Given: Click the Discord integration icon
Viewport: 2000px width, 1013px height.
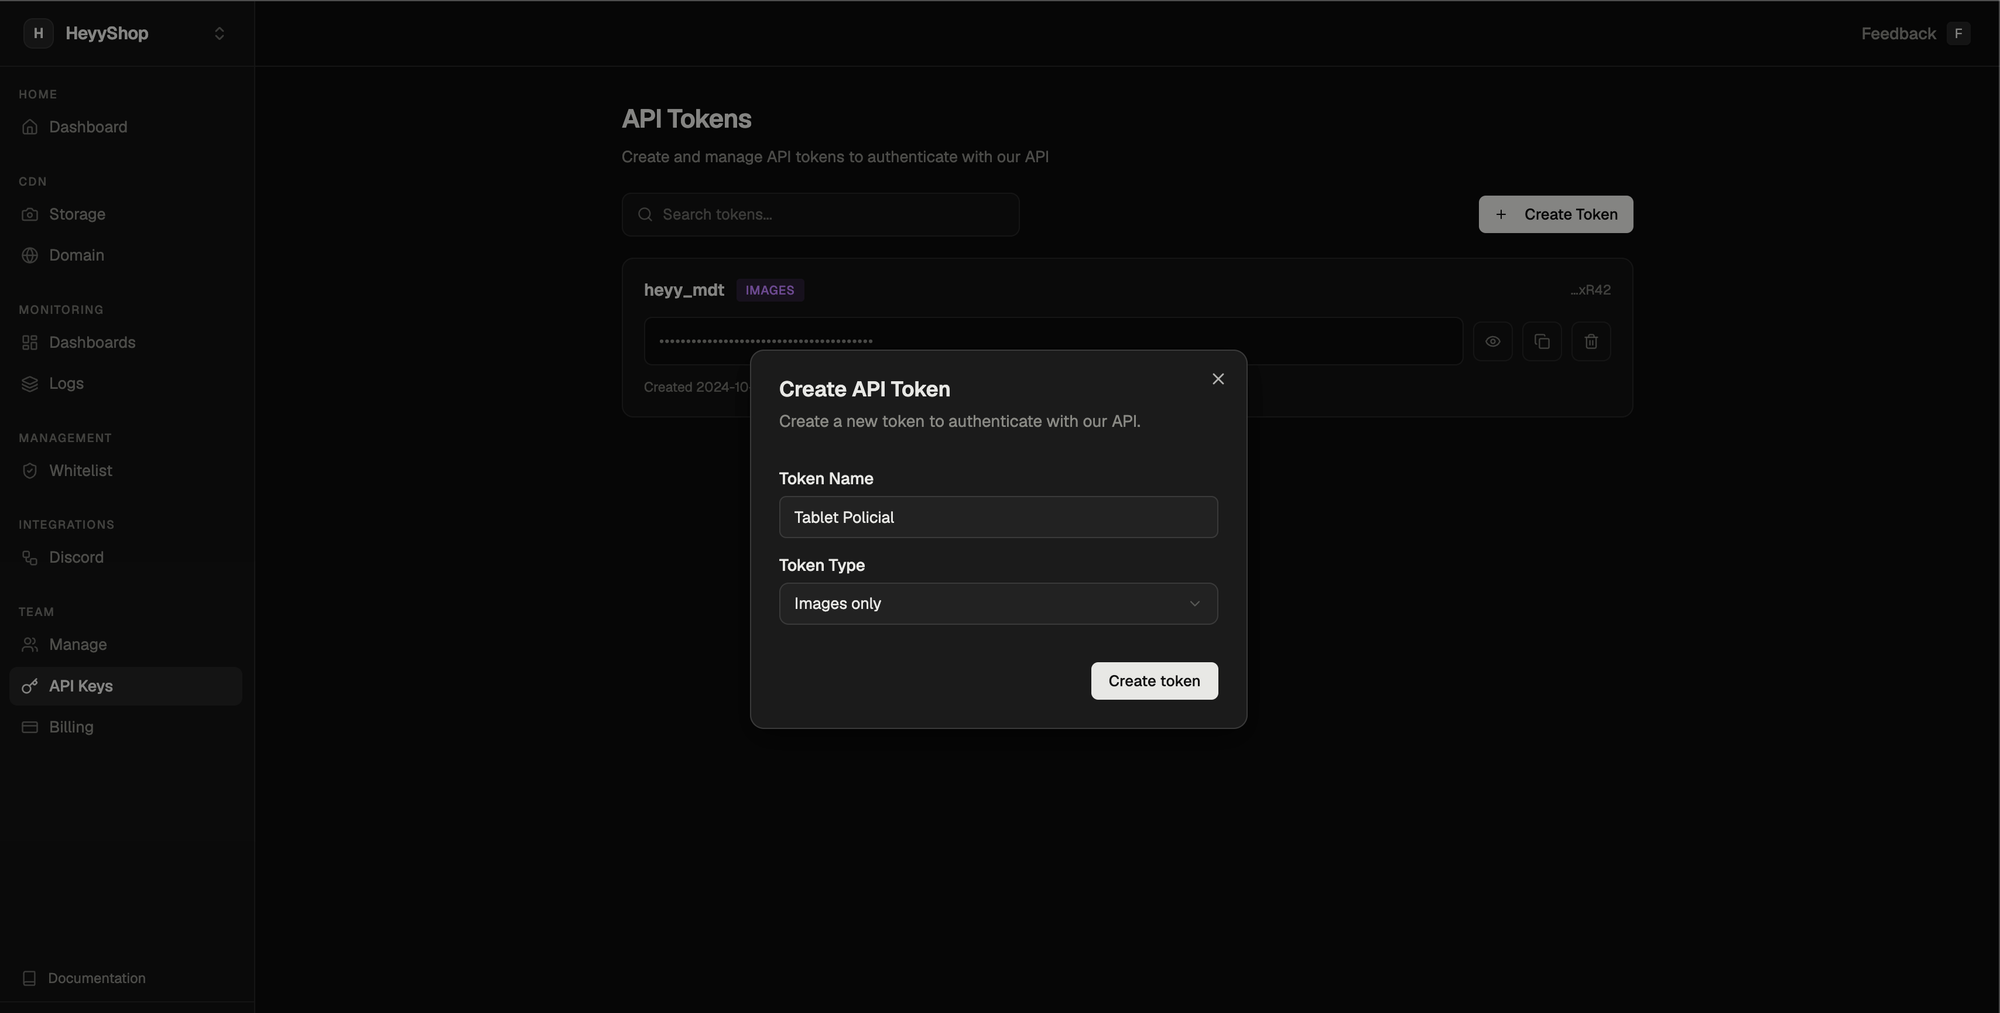Looking at the screenshot, I should 30,557.
